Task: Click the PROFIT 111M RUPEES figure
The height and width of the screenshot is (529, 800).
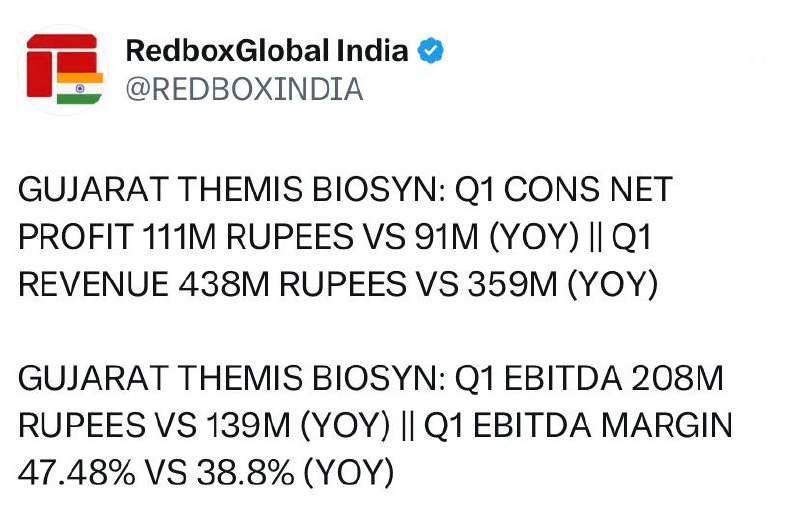Action: (x=186, y=237)
